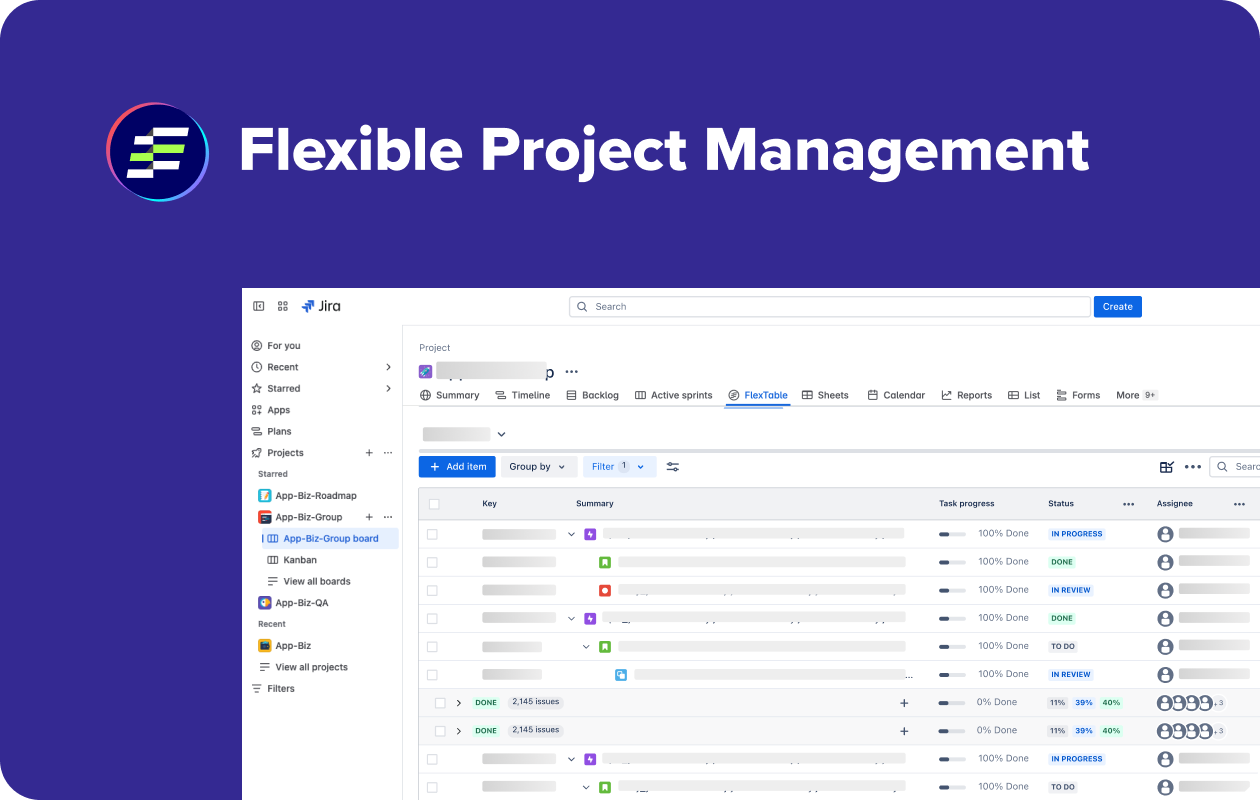Open the Calendar tab
1260x800 pixels.
pyautogui.click(x=895, y=395)
